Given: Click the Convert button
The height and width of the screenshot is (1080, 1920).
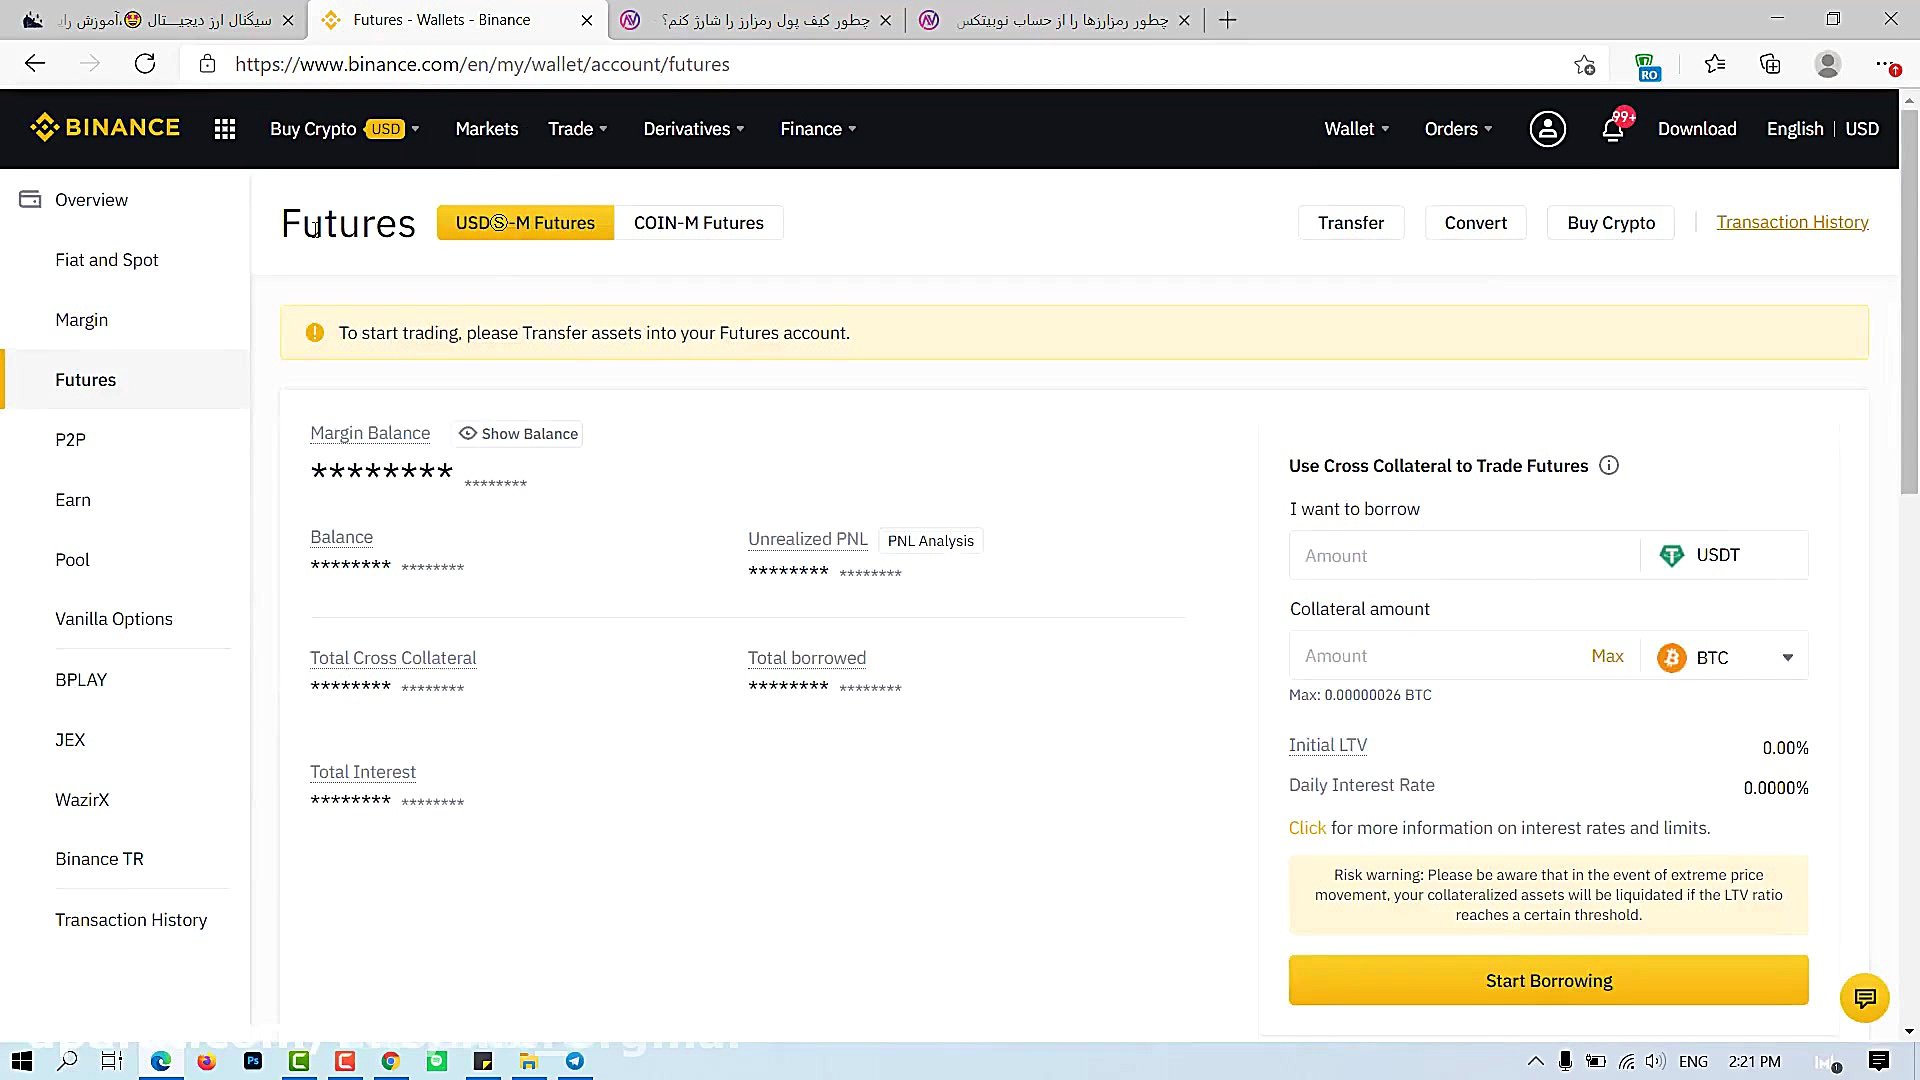Looking at the screenshot, I should tap(1475, 223).
